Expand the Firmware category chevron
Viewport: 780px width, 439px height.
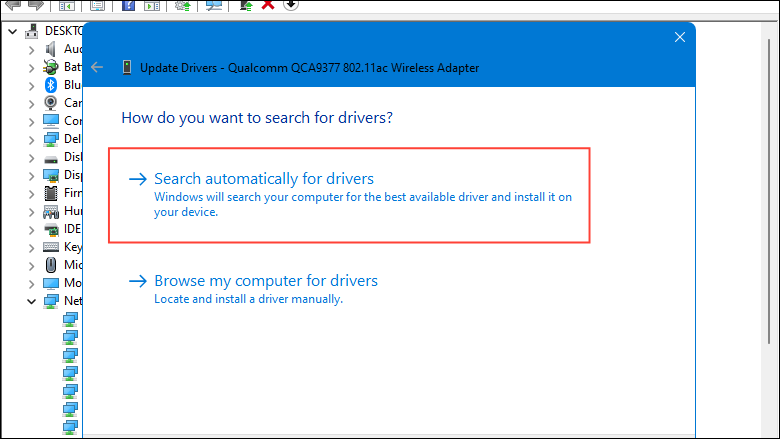31,193
